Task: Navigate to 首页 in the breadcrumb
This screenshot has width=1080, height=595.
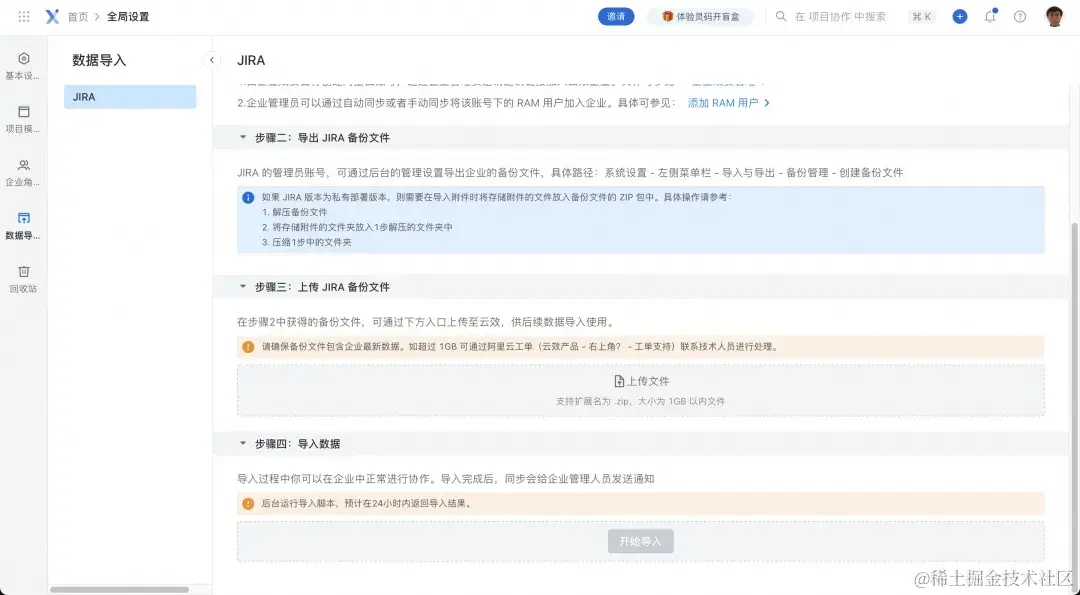Action: [76, 16]
